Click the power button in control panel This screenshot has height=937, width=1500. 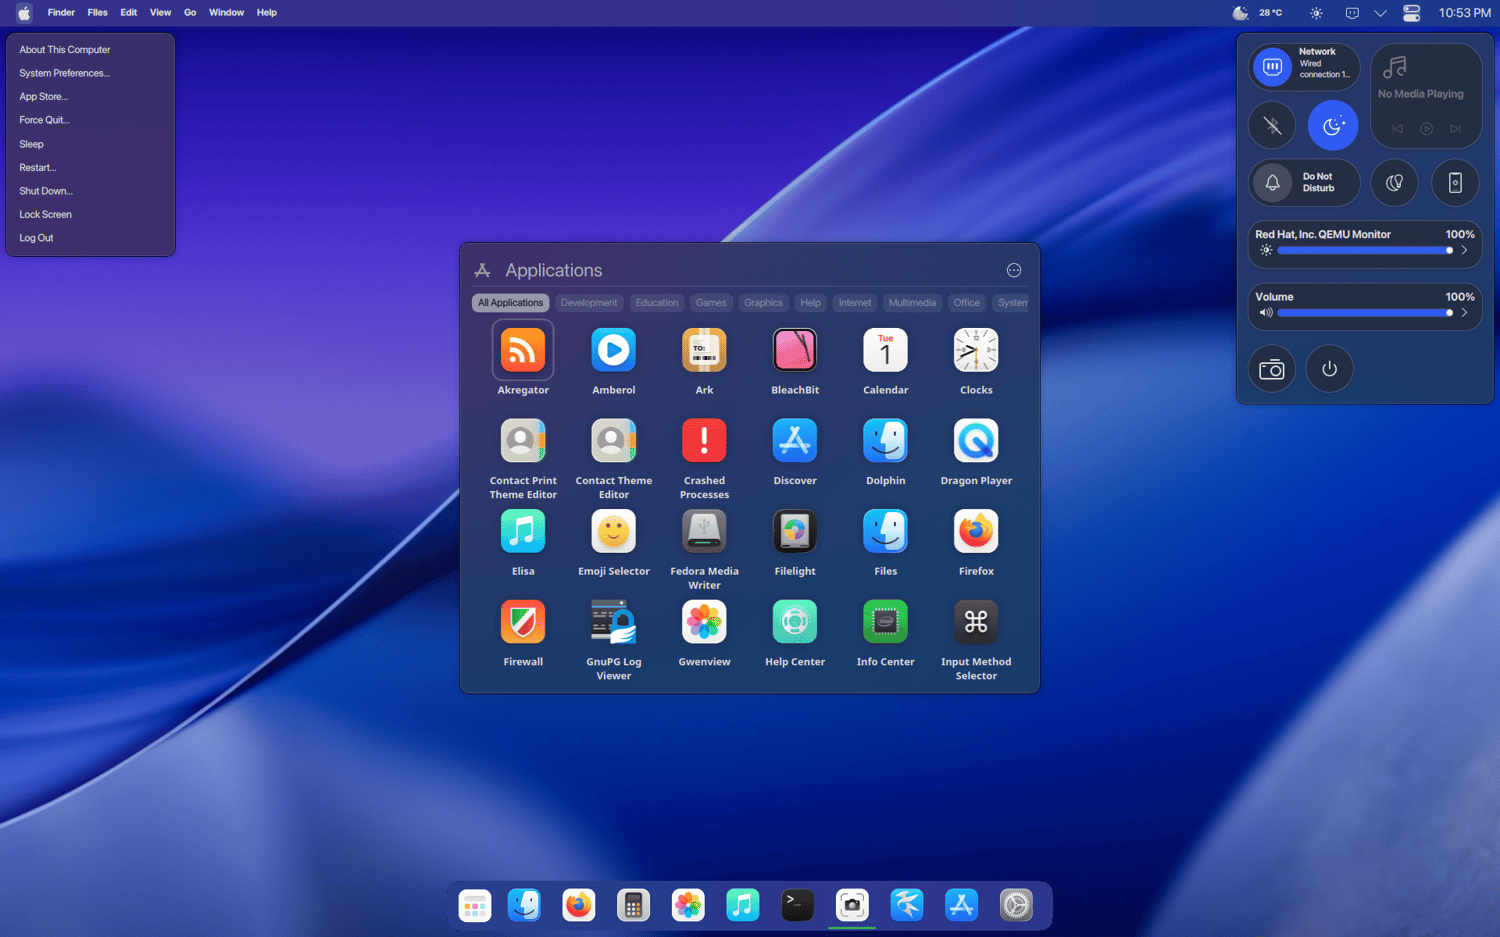tap(1329, 369)
